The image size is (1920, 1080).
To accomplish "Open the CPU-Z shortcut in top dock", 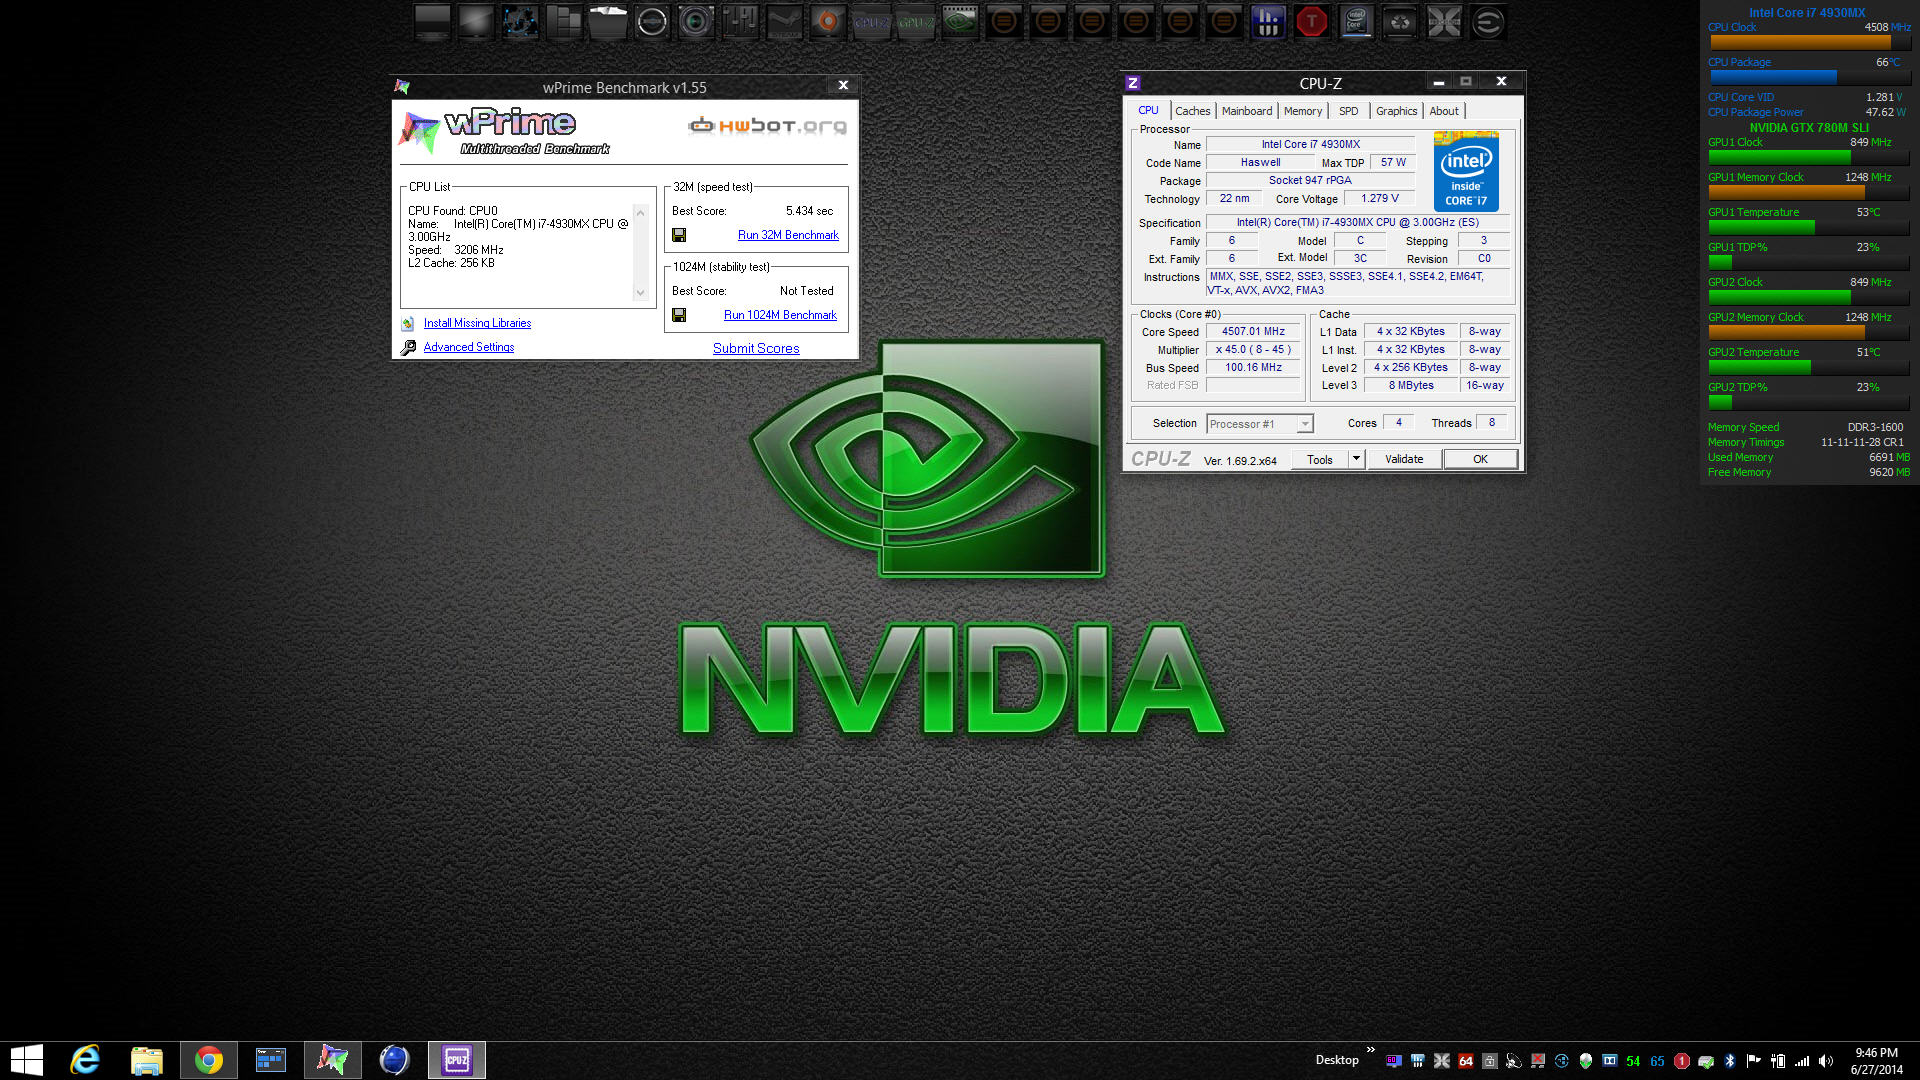I will [872, 22].
